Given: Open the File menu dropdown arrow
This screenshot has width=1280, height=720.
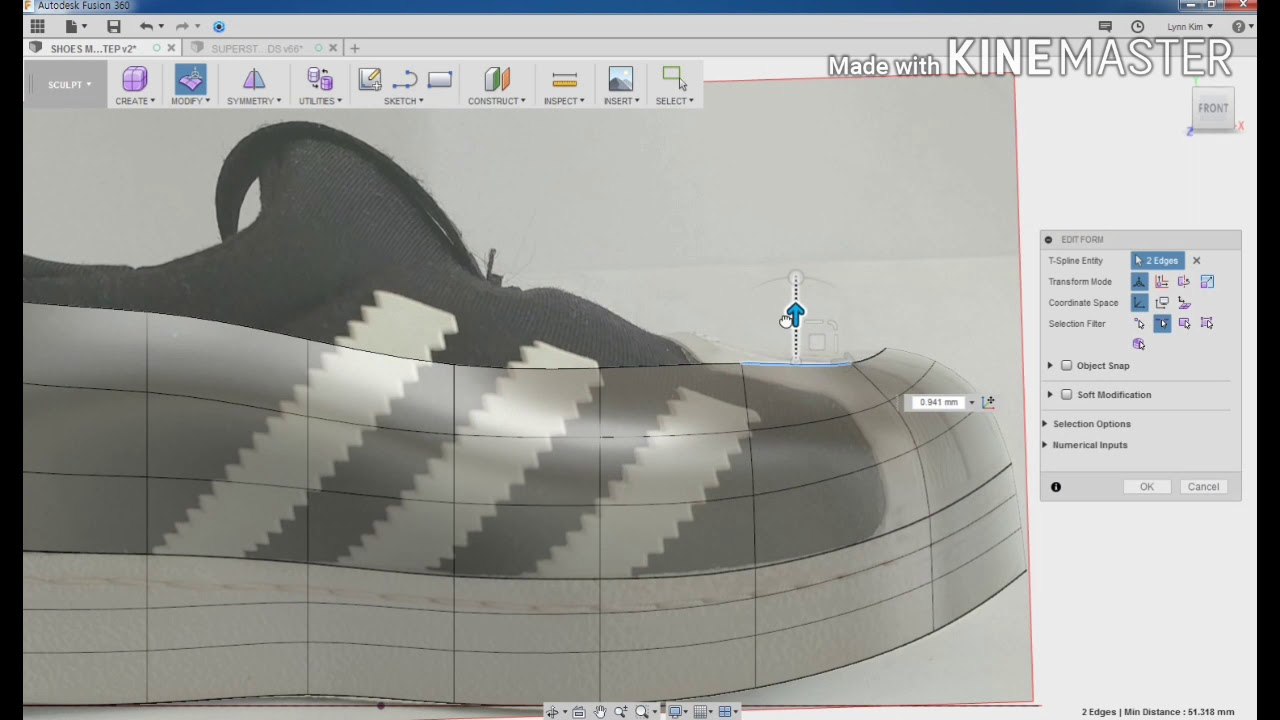Looking at the screenshot, I should (84, 27).
